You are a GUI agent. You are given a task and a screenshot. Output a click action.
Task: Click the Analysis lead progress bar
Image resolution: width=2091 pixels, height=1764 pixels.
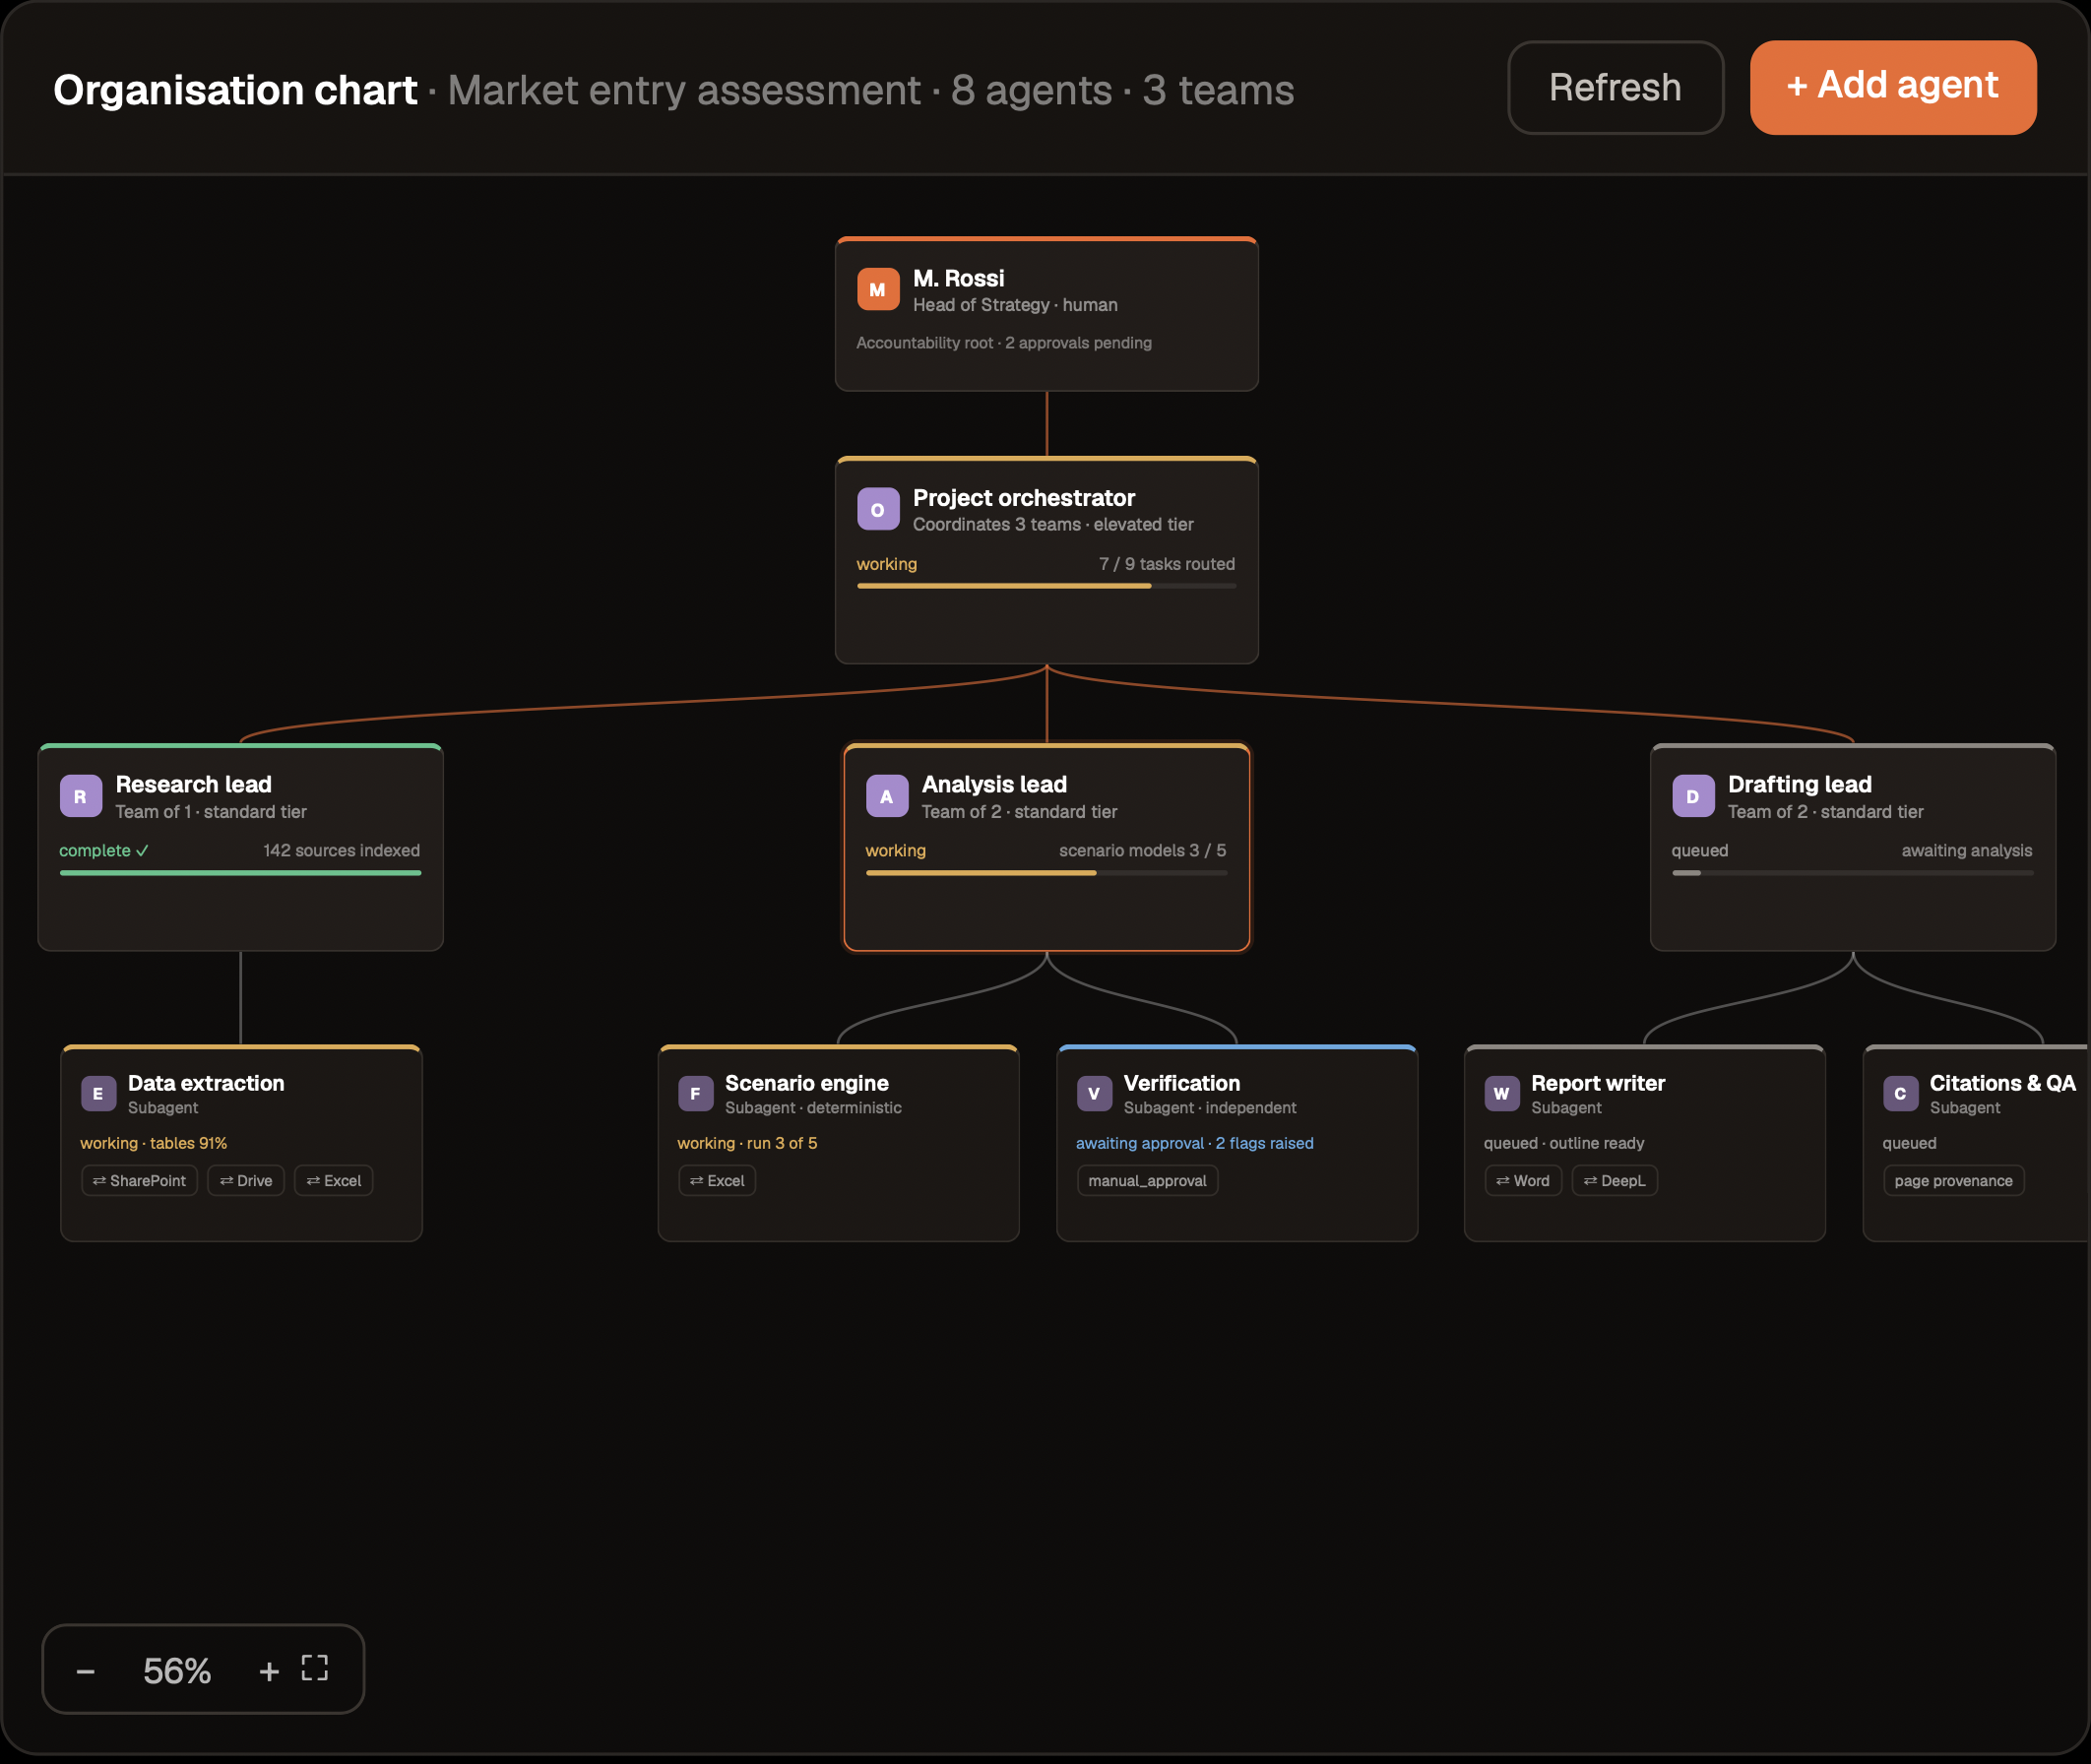[1046, 873]
